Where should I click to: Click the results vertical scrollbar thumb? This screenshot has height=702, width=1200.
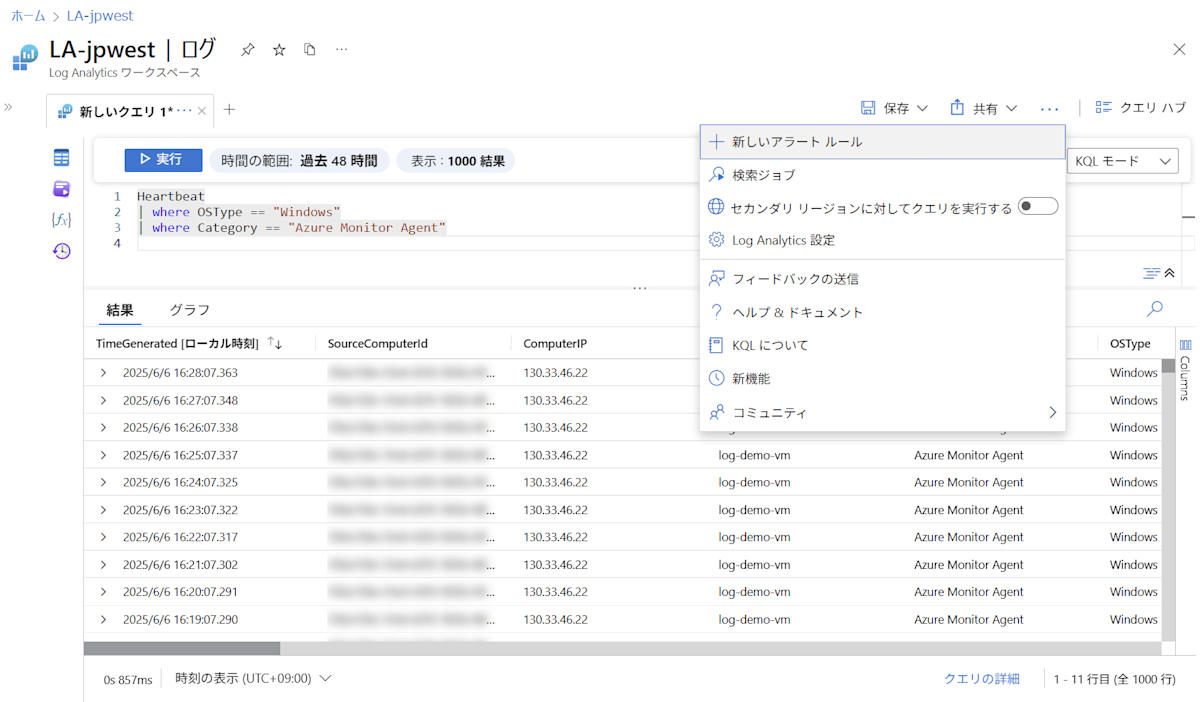click(x=1168, y=366)
